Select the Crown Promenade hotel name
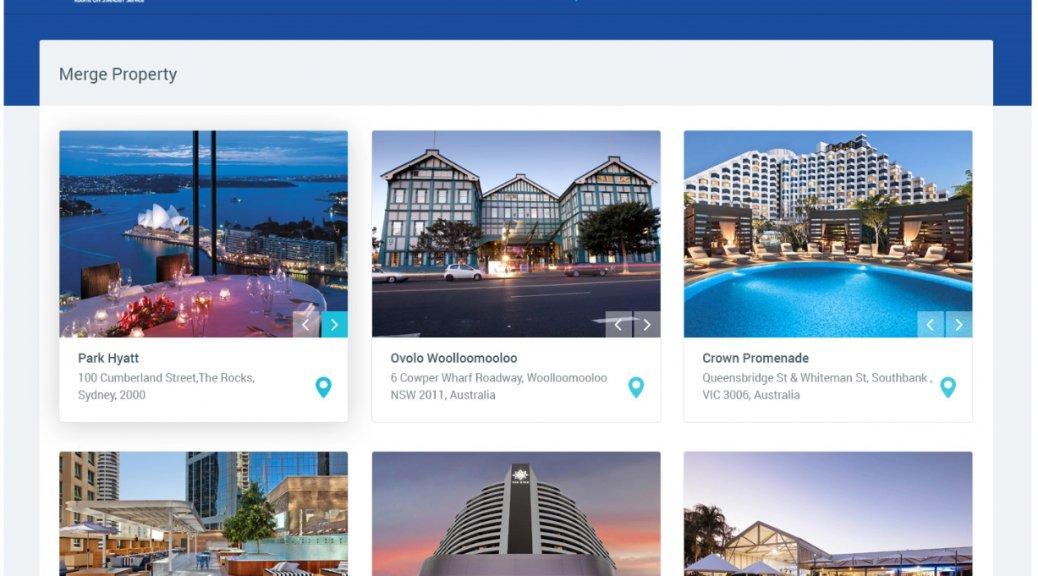The width and height of the screenshot is (1038, 576). point(755,358)
